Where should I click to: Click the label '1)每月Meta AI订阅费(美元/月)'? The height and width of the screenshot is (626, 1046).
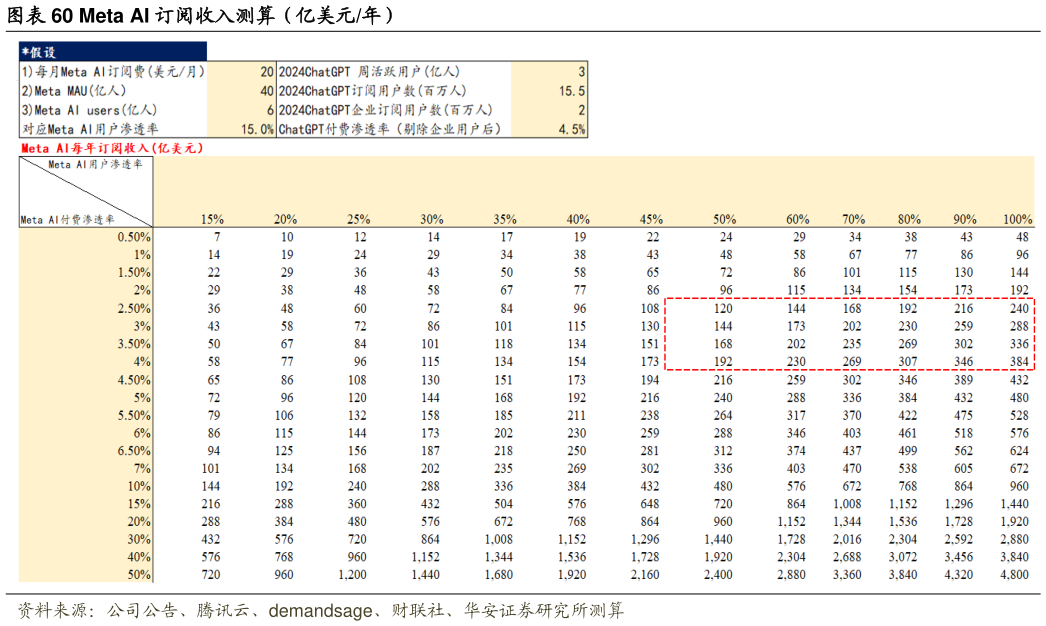point(113,71)
